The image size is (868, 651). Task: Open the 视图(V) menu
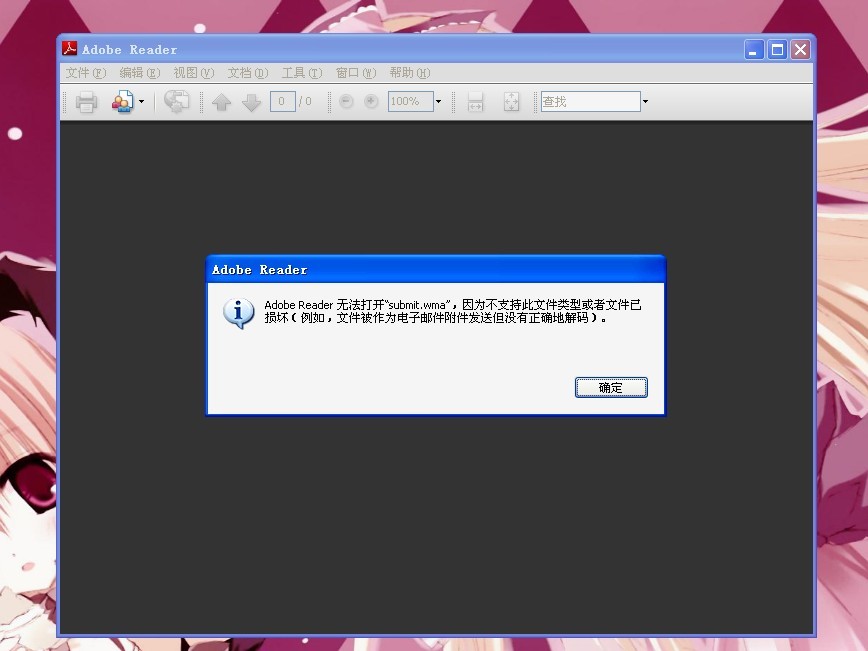[x=194, y=73]
